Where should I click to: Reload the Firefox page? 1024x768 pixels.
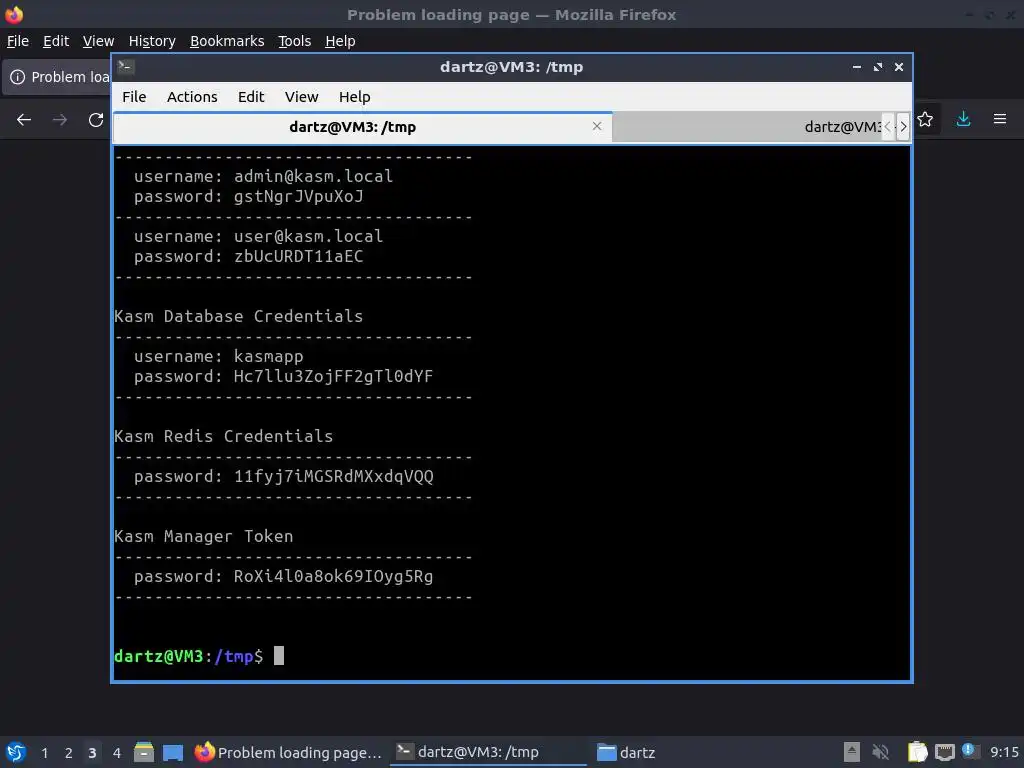96,120
